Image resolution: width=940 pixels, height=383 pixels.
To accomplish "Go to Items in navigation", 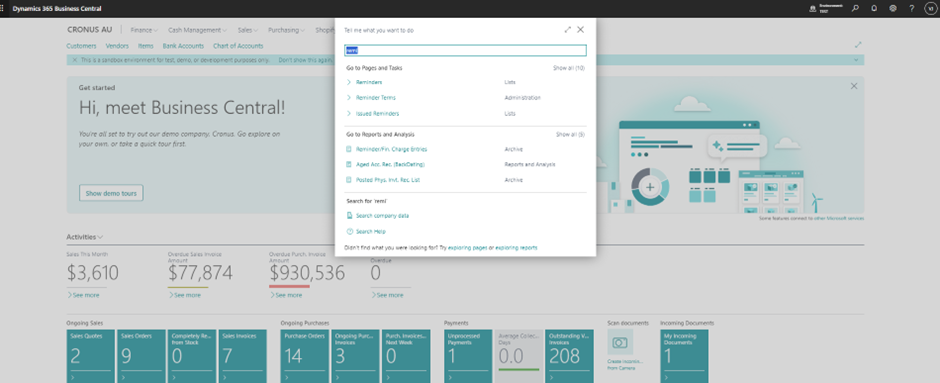I will tap(146, 46).
